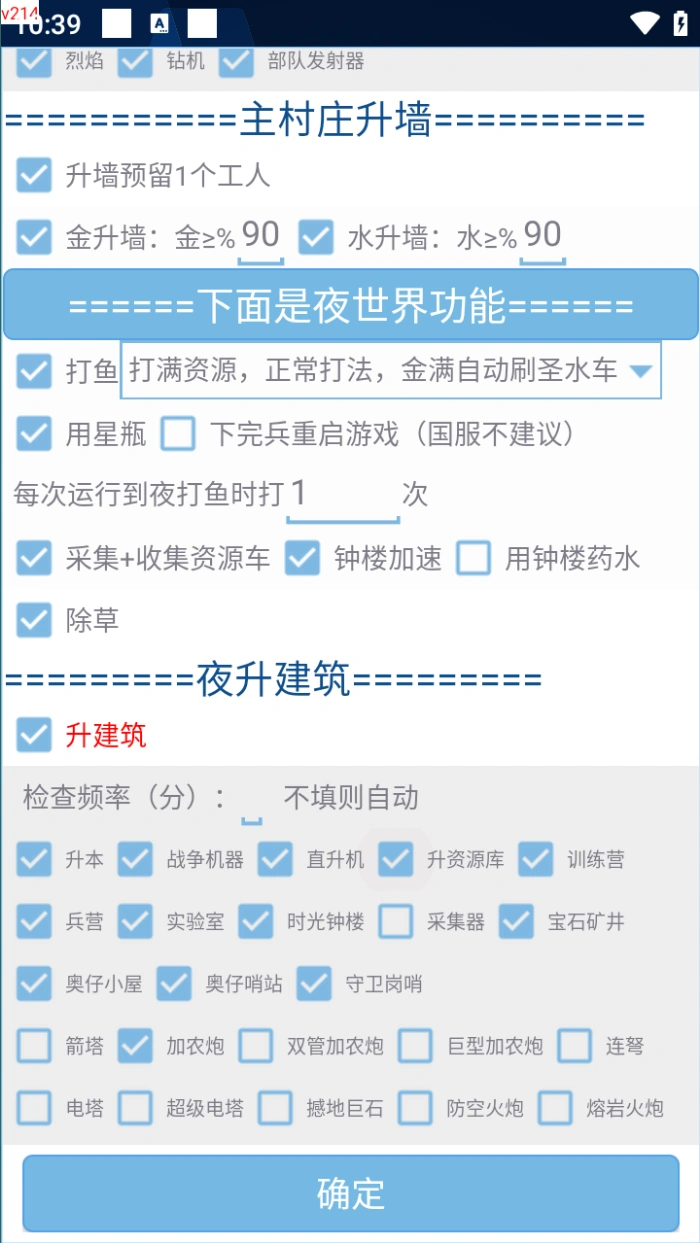Screen dimensions: 700x1243
Task: Enable upgrading 箭塔 checkbox
Action: coord(34,1046)
